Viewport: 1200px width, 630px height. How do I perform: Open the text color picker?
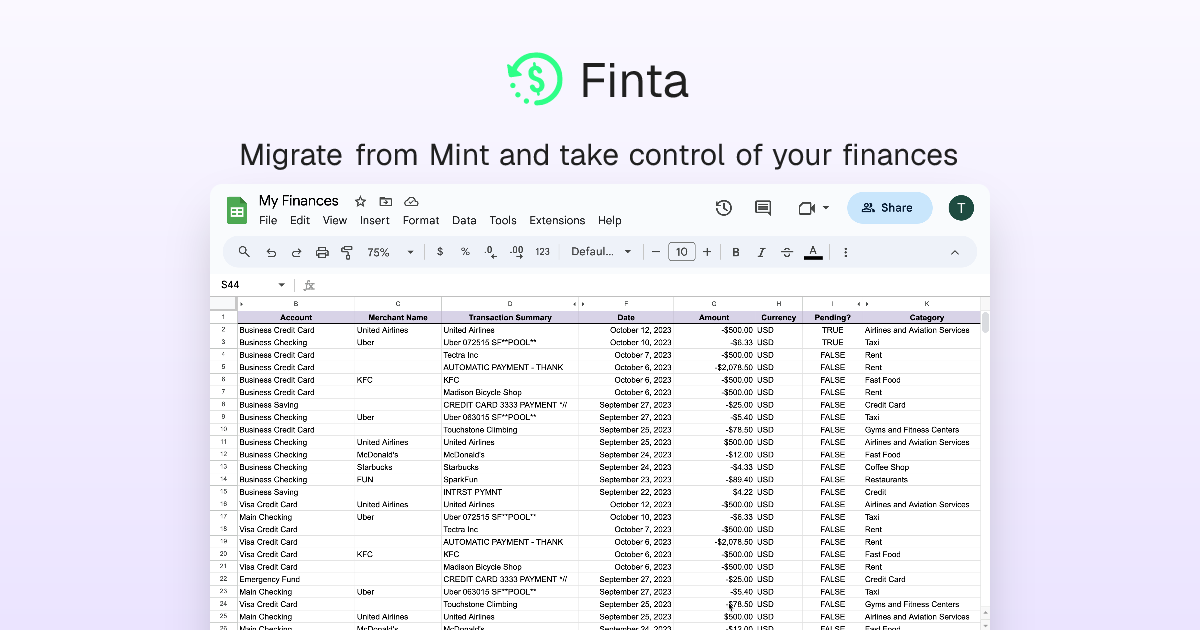(x=813, y=252)
